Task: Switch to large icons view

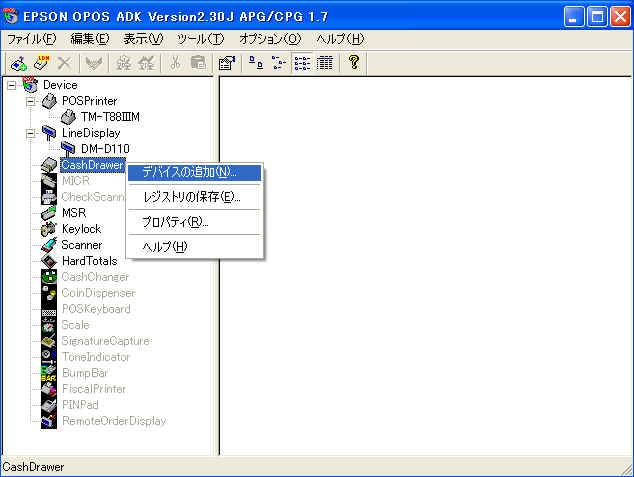Action: [256, 63]
